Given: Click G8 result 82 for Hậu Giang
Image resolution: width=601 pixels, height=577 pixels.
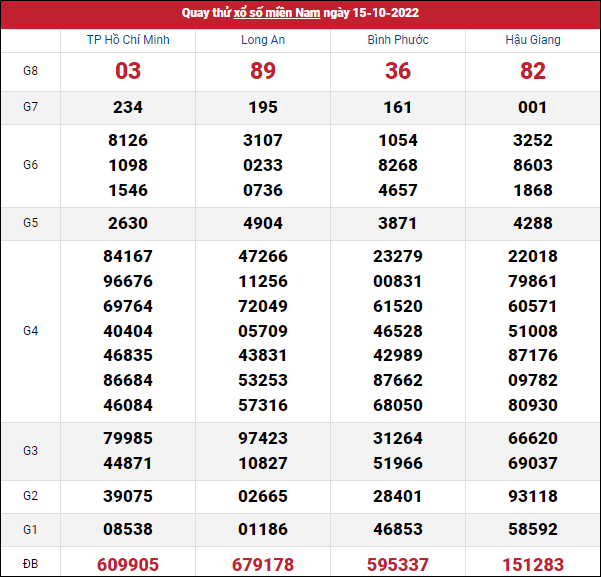Looking at the screenshot, I should (x=533, y=71).
